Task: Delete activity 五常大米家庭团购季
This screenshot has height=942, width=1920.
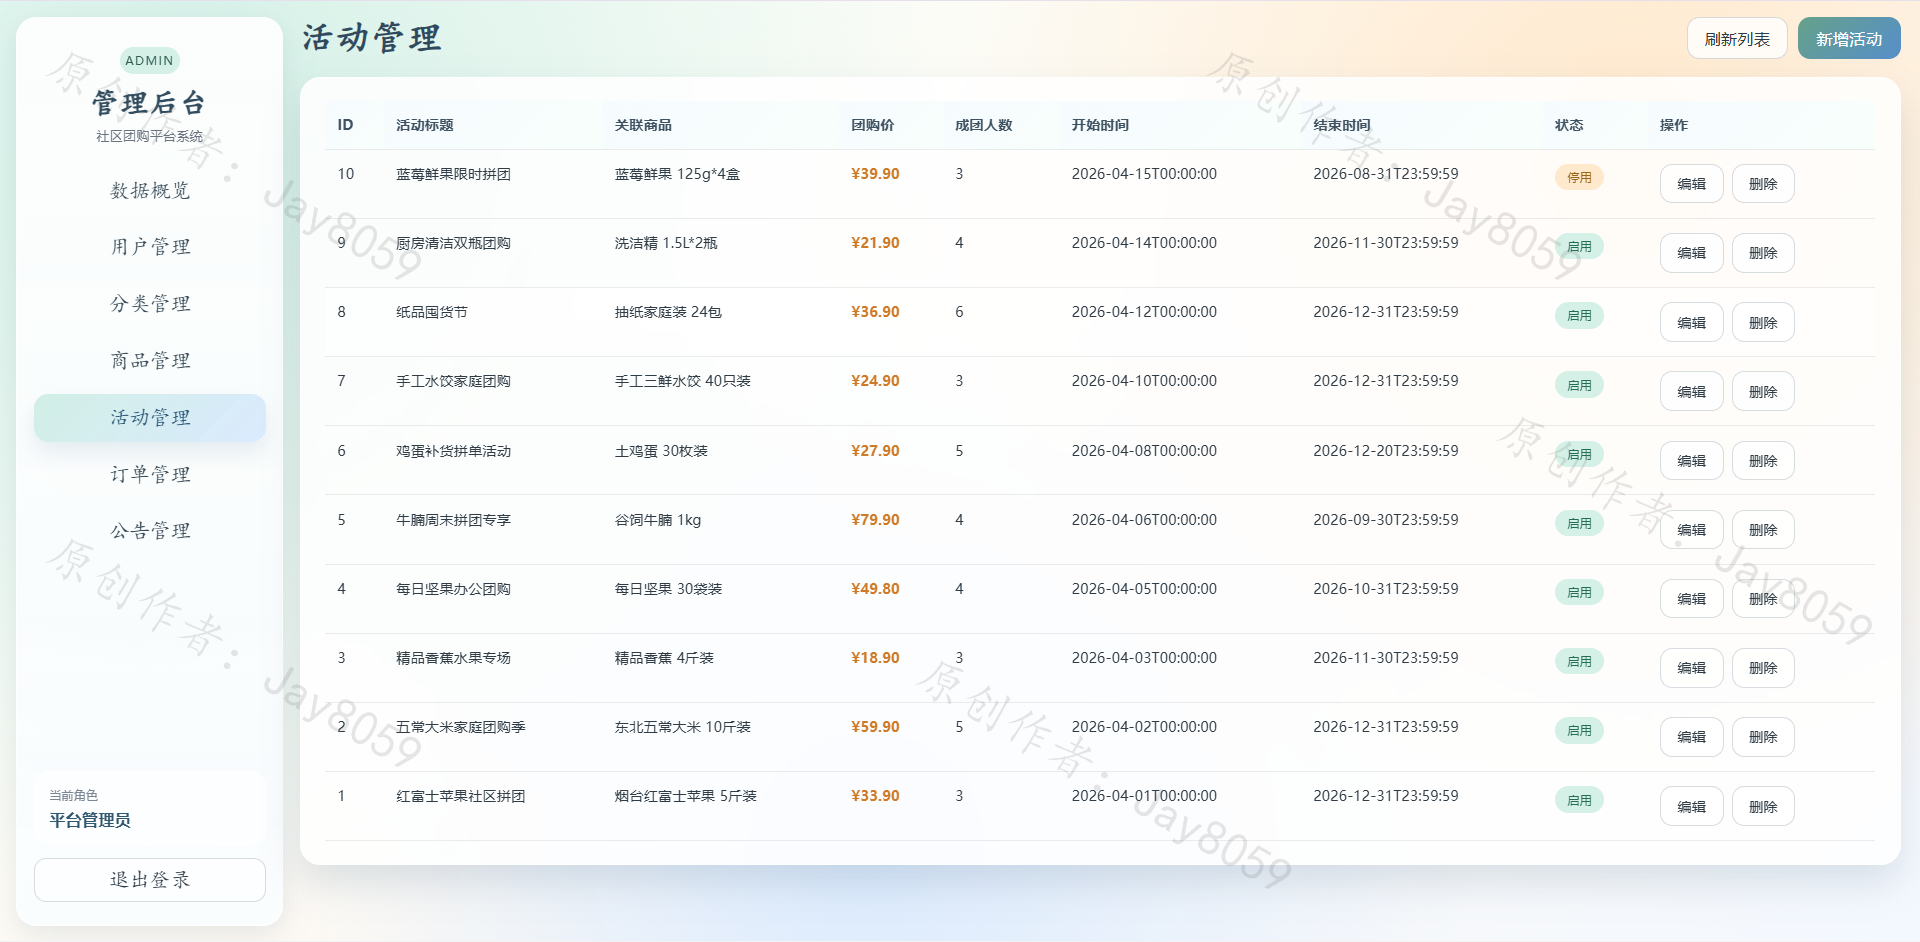Action: pyautogui.click(x=1763, y=737)
